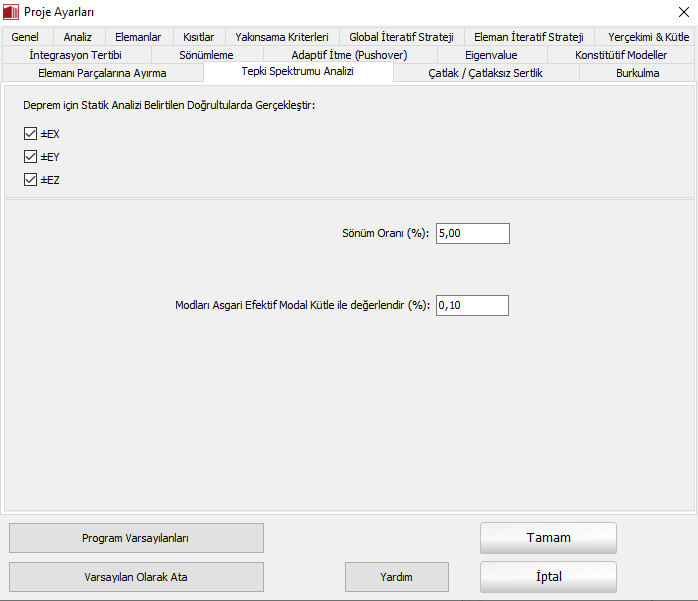This screenshot has width=698, height=601.
Task: Open the Yerçekimi & Kütle tab
Action: coord(648,37)
